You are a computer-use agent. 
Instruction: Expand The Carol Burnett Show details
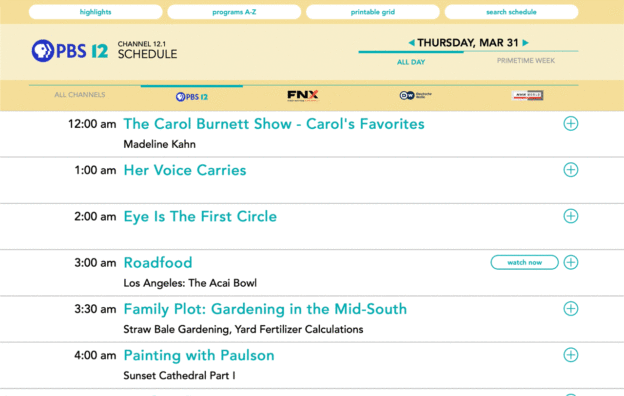click(x=571, y=123)
